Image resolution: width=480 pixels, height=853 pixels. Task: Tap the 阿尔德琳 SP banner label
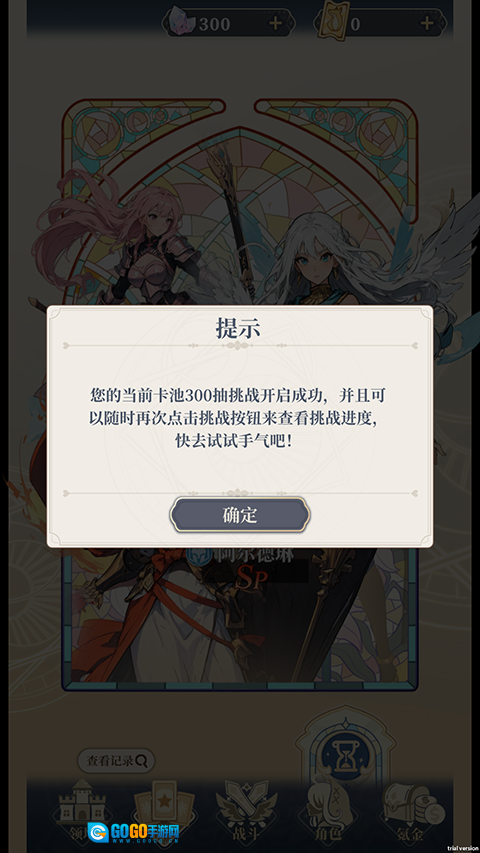pos(255,568)
